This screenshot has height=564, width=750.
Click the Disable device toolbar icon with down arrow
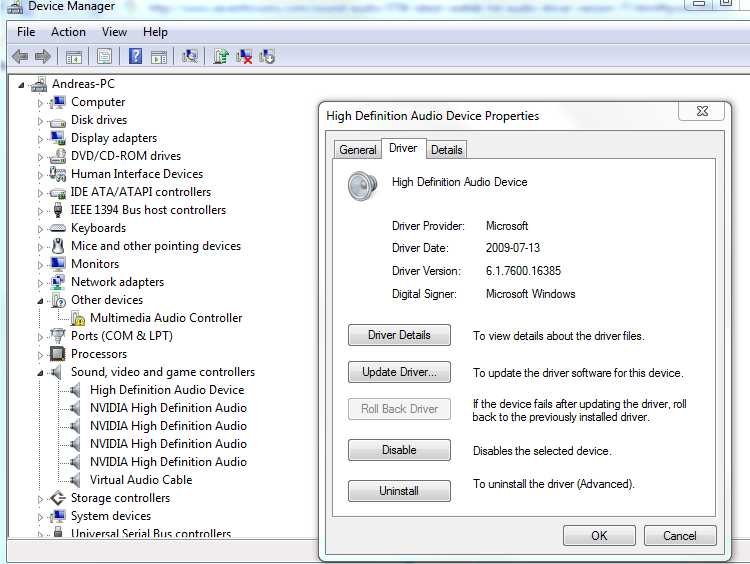[x=267, y=56]
